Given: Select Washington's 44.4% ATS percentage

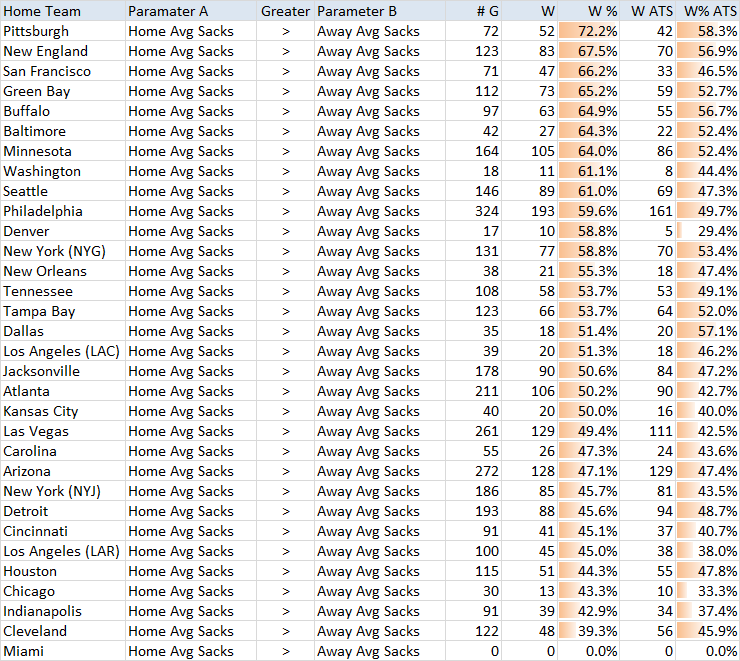Looking at the screenshot, I should [x=708, y=171].
